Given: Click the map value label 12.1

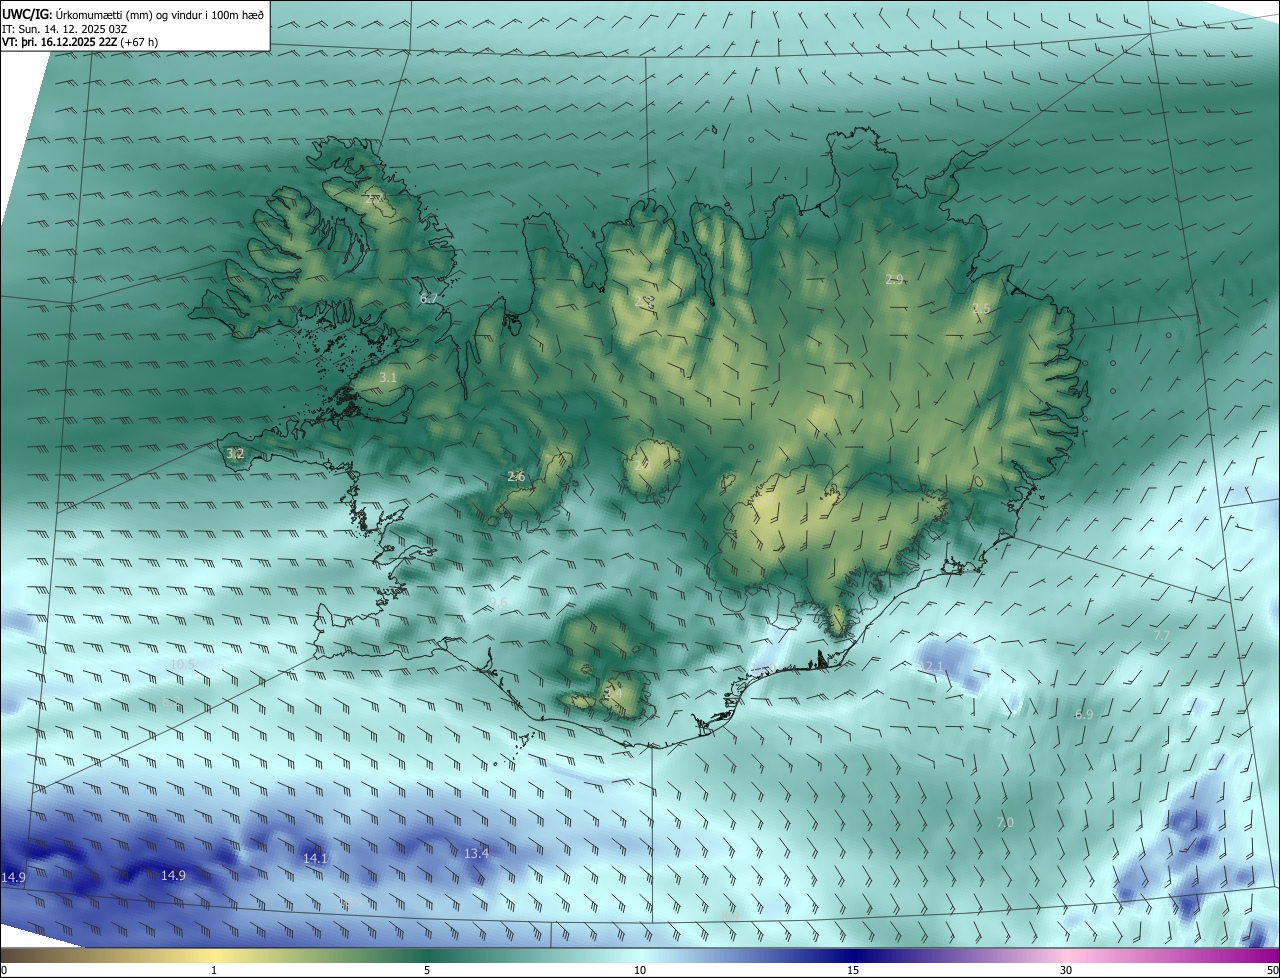Looking at the screenshot, I should tap(931, 666).
